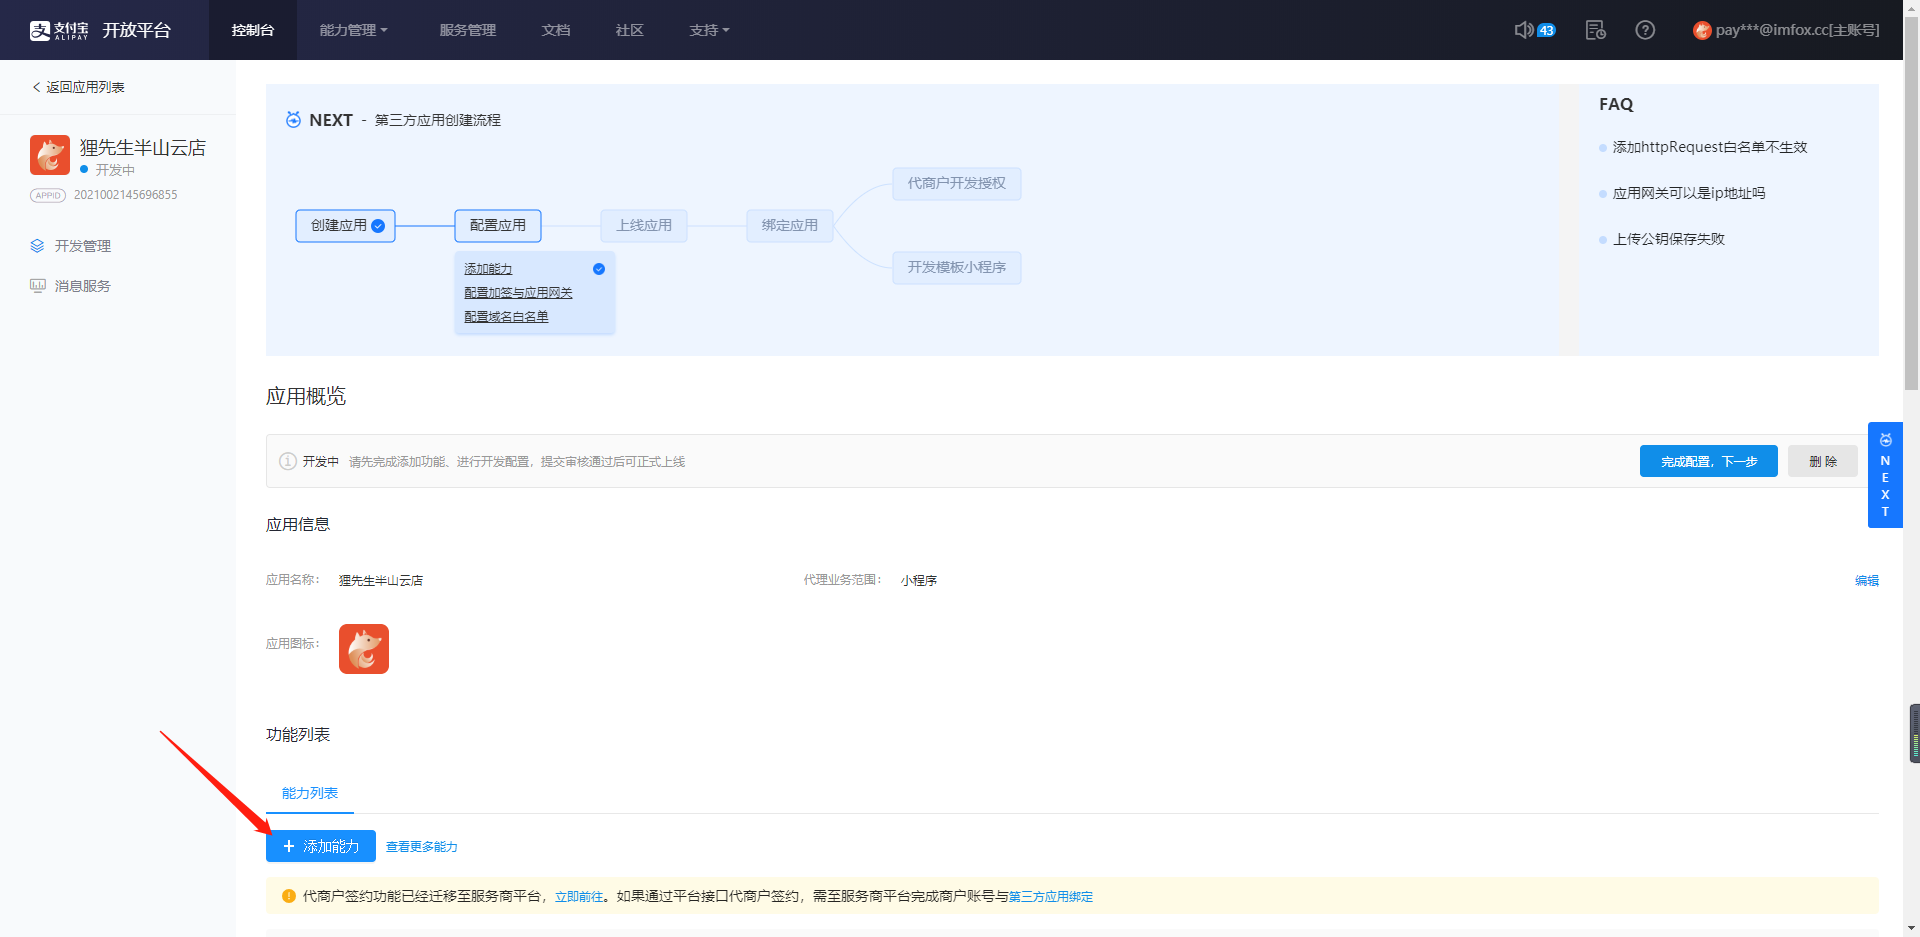The width and height of the screenshot is (1920, 937).
Task: Click the 绑定应用 flow step
Action: point(790,226)
